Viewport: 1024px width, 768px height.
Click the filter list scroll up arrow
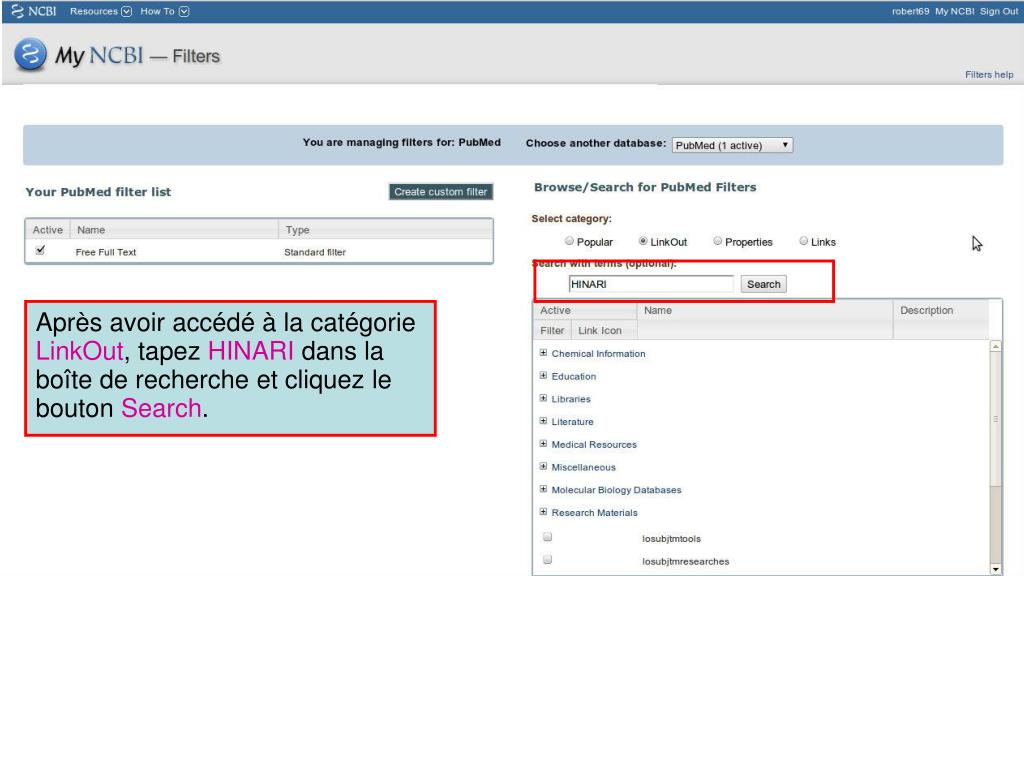coord(995,347)
